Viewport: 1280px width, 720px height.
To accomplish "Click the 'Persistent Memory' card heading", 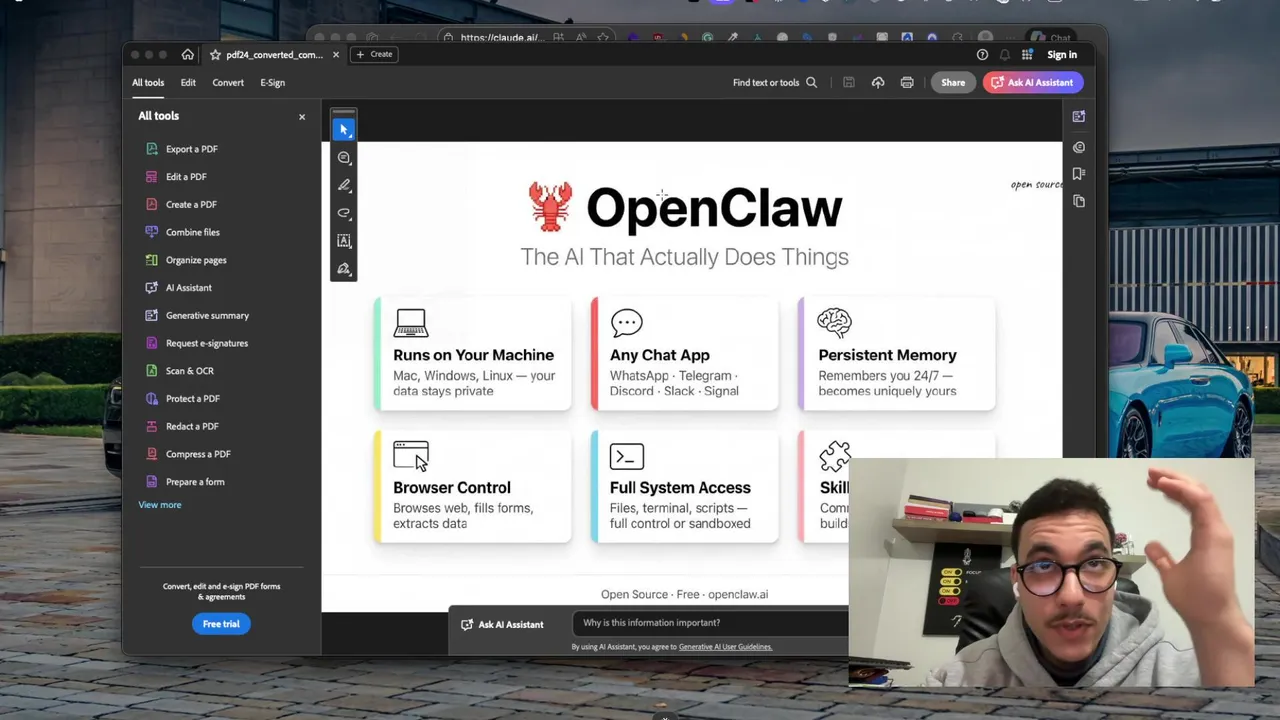I will [887, 355].
